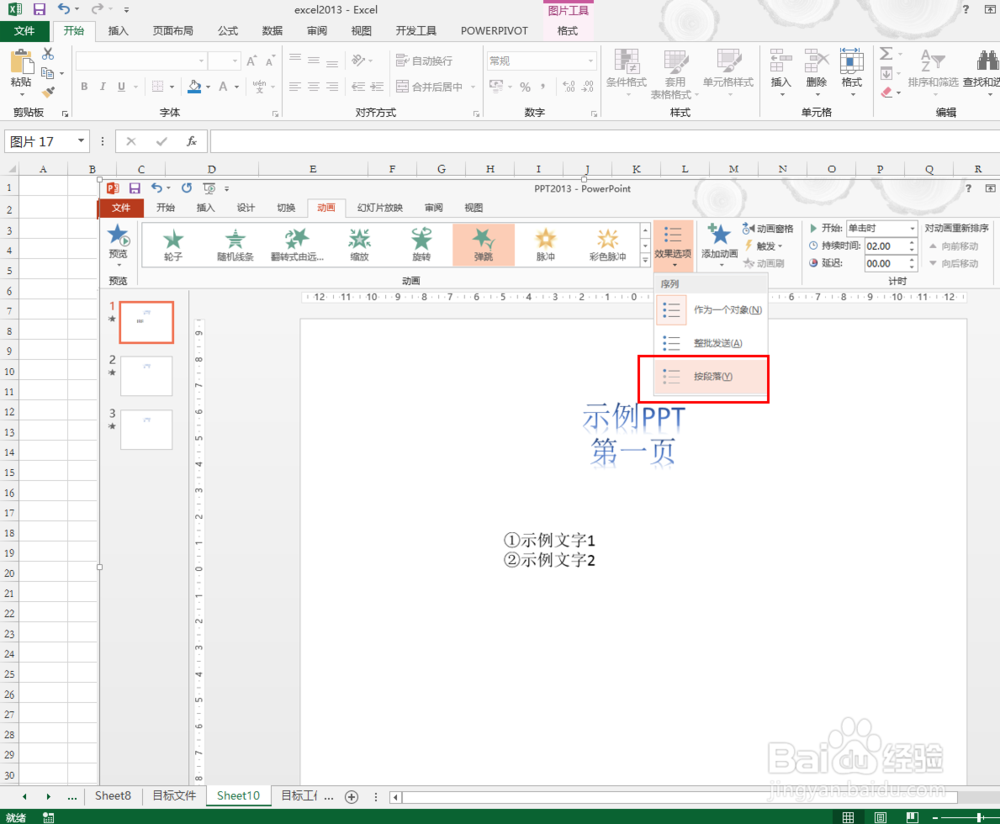Viewport: 1000px width, 824px height.
Task: Click the Excel 插入 cells icon
Action: 781,62
